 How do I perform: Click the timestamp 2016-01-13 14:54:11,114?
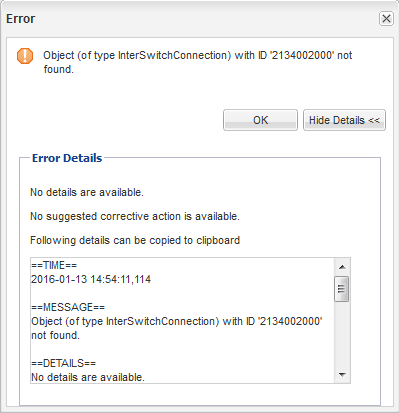click(91, 279)
